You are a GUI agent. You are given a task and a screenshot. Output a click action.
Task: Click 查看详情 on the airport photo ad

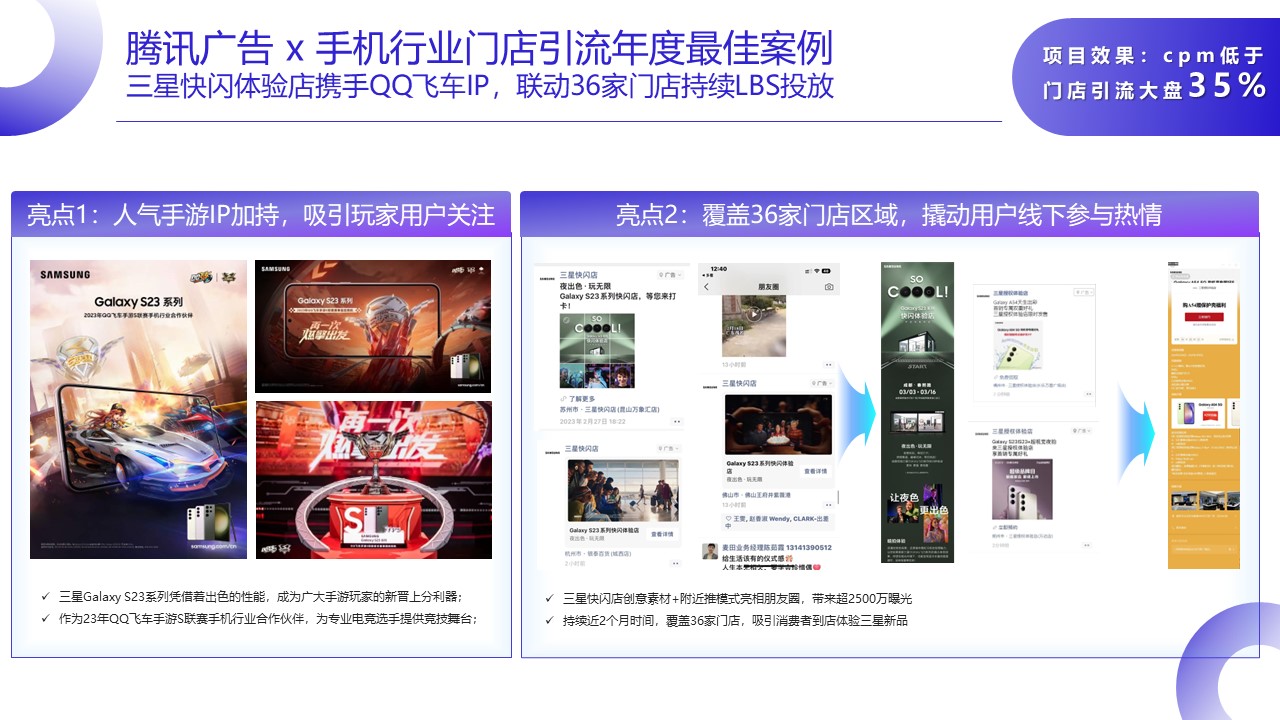coord(663,535)
